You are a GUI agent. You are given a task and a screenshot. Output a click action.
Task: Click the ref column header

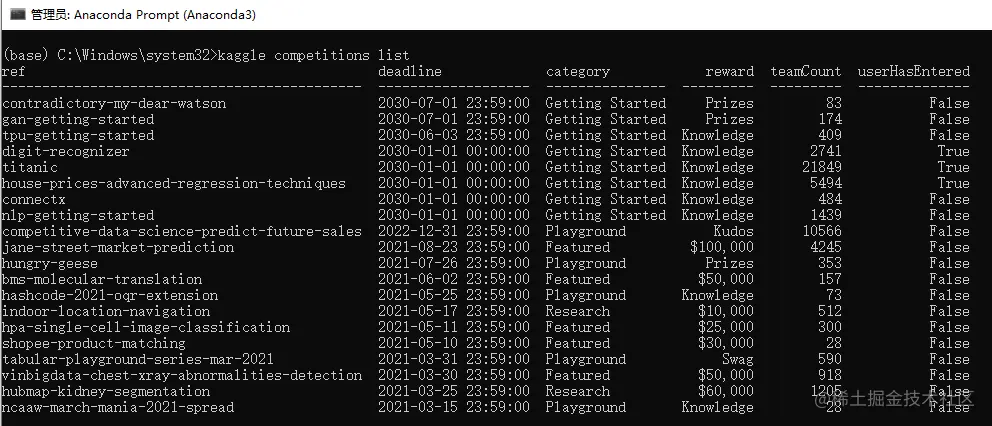(13, 72)
